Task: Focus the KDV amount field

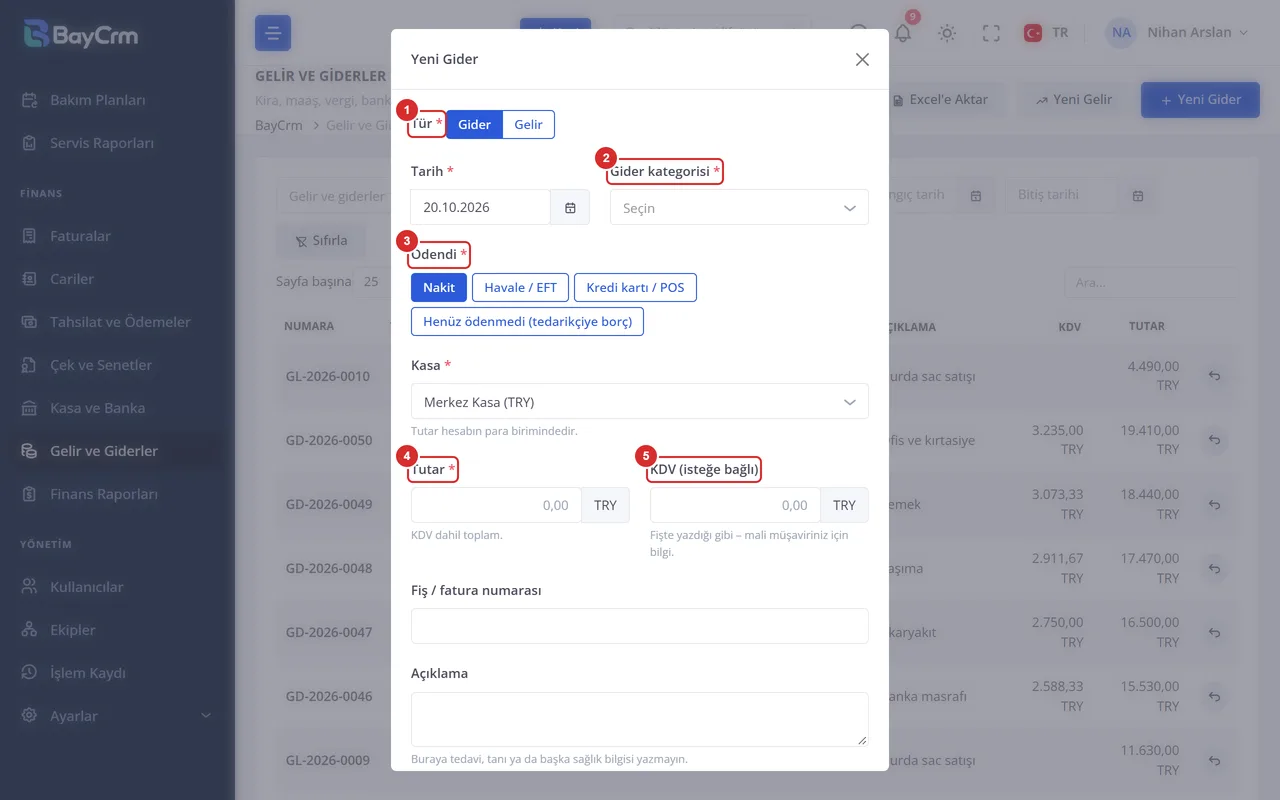Action: pyautogui.click(x=735, y=505)
